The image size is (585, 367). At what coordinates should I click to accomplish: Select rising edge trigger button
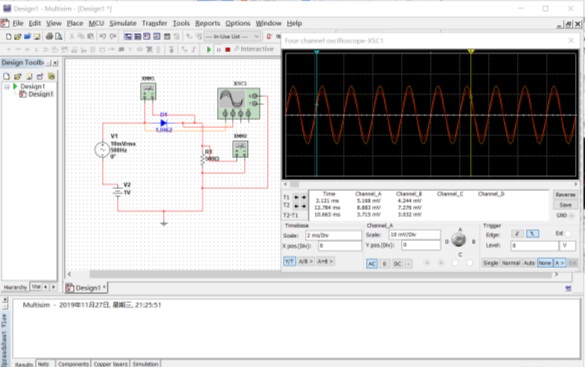point(517,234)
